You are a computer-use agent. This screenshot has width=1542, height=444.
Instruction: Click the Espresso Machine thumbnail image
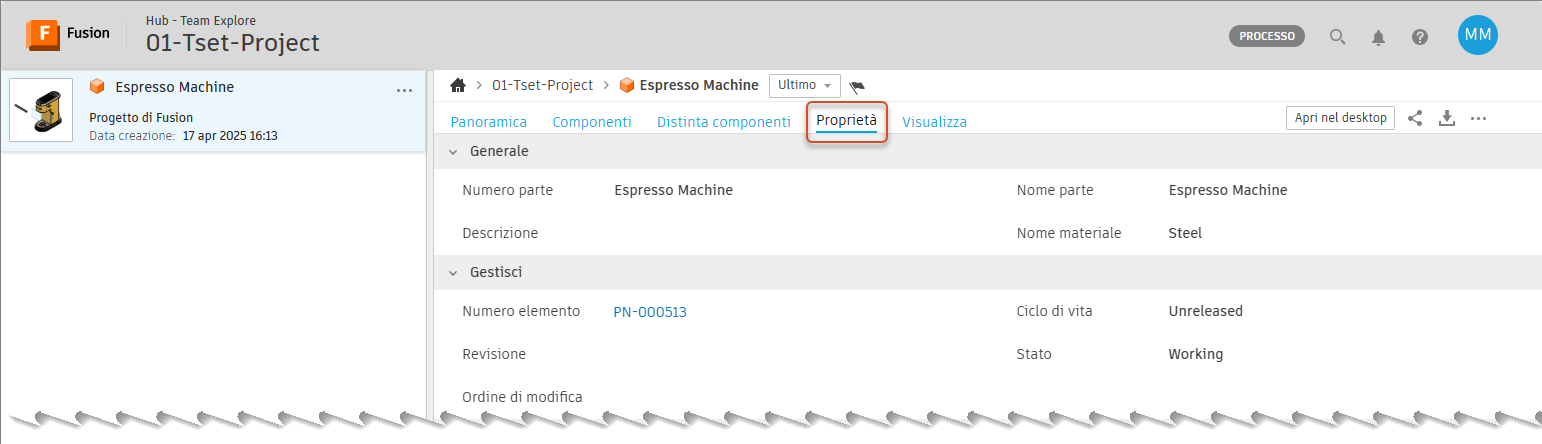point(41,109)
